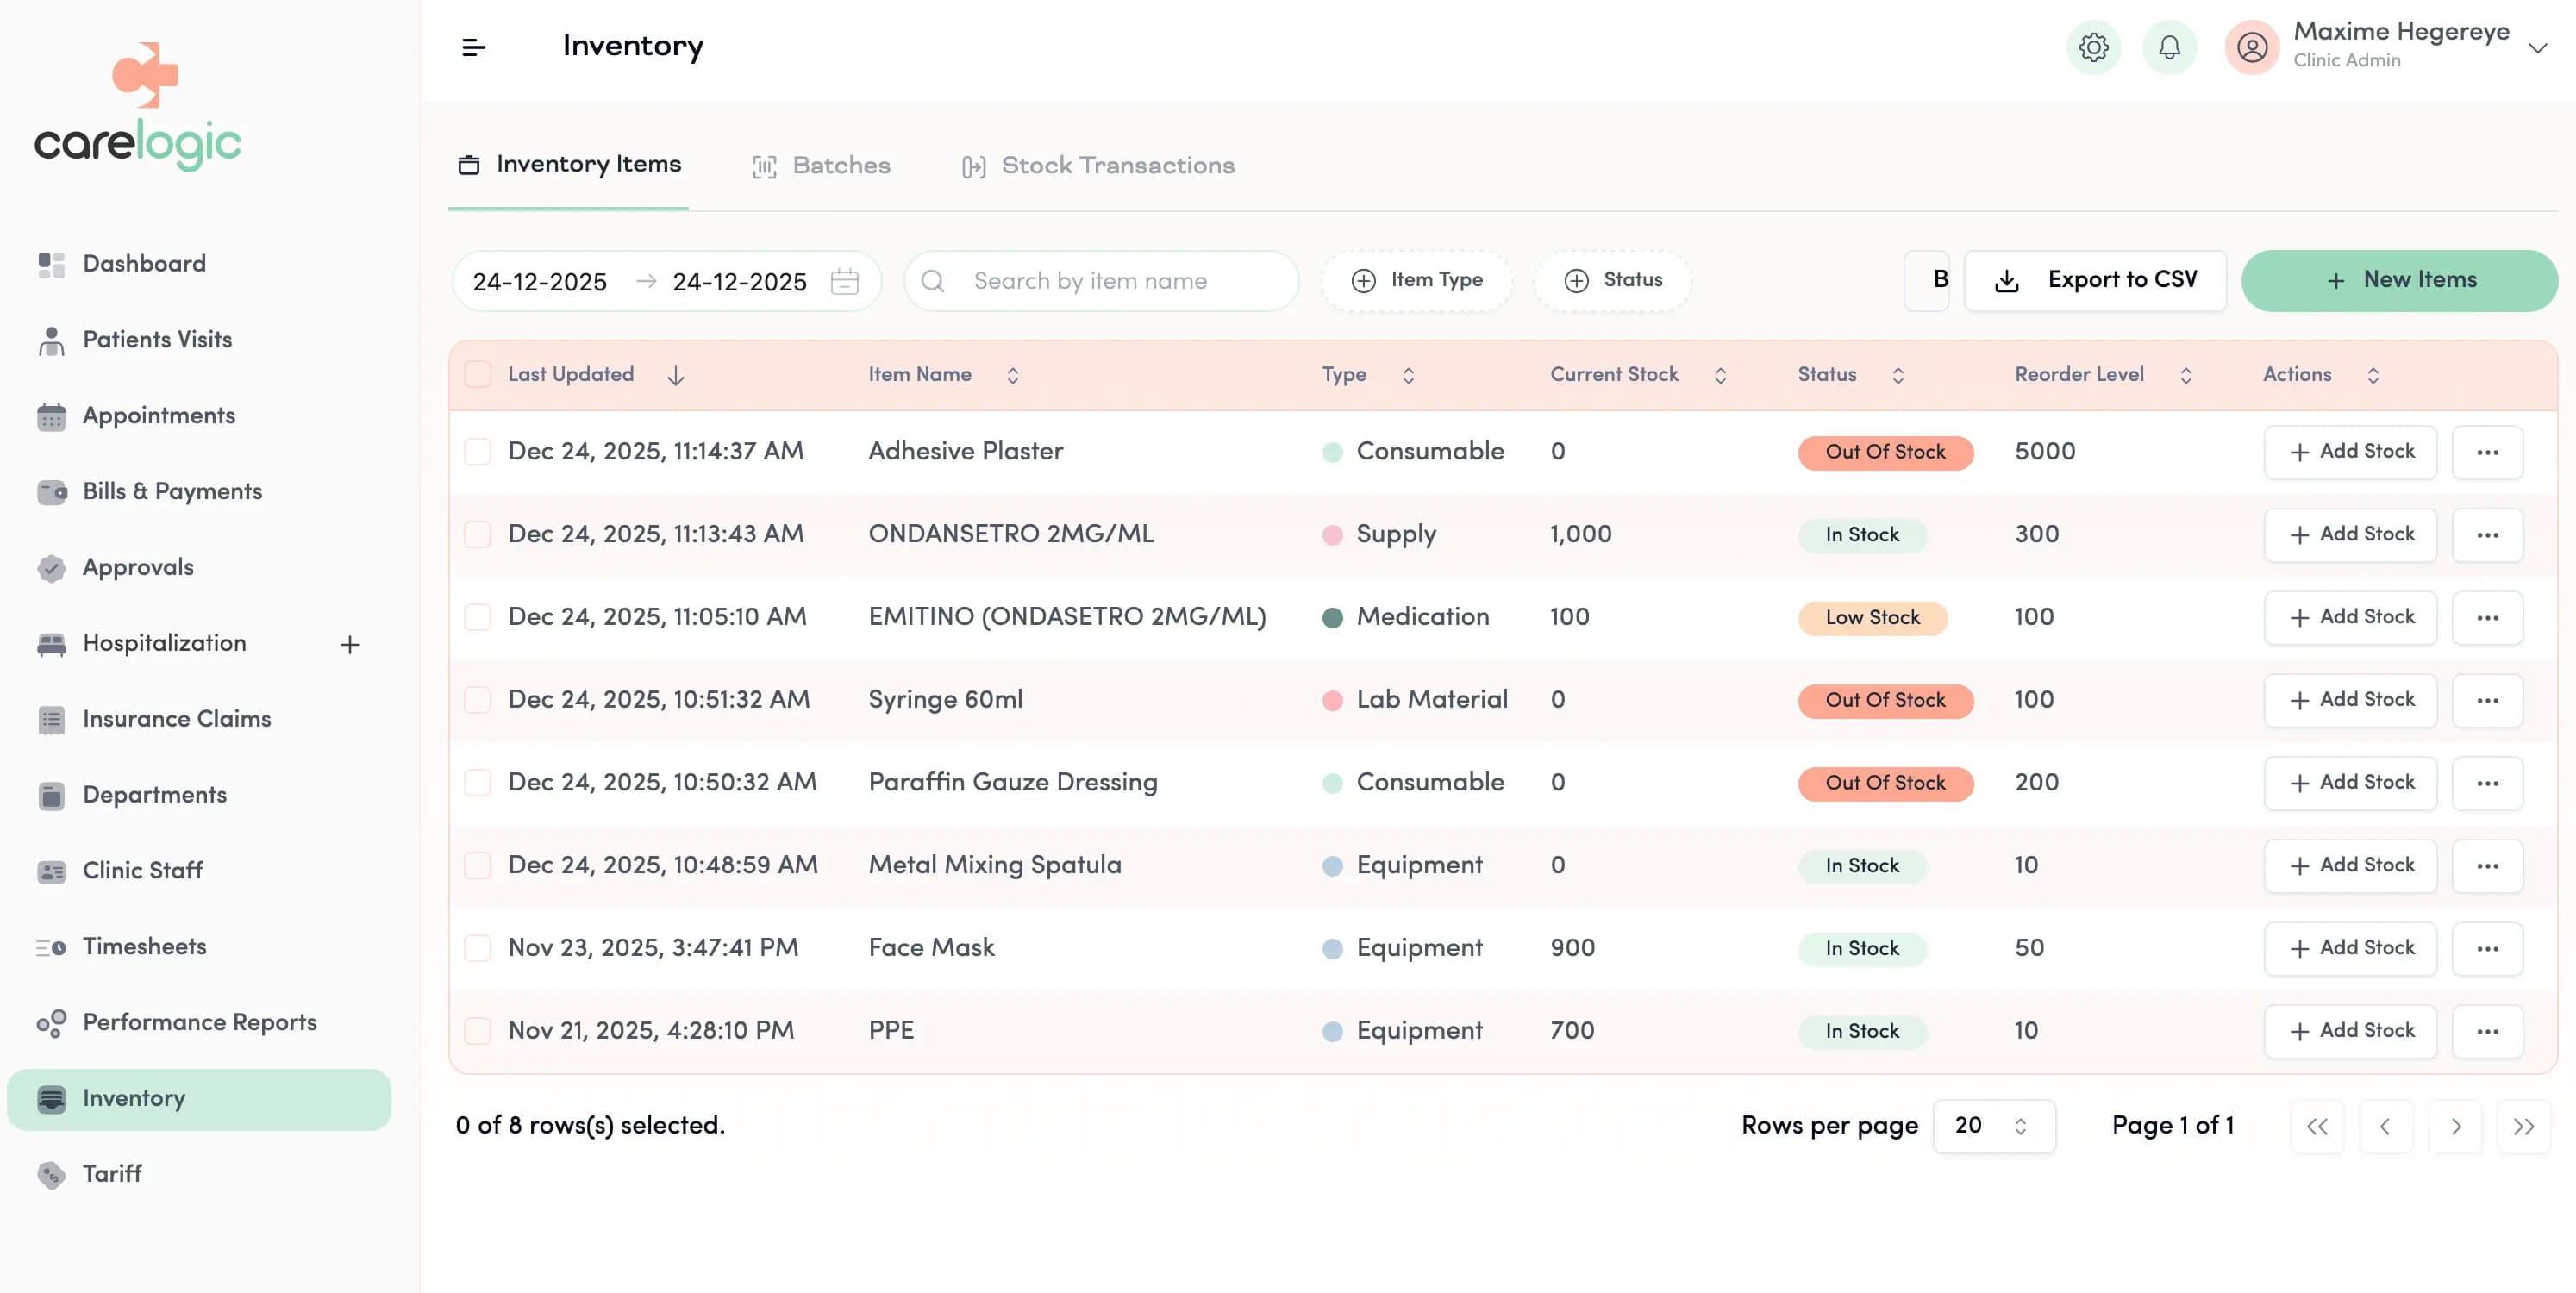Select the checkbox for Adhesive Plaster row
Viewport: 2576px width, 1293px height.
tap(479, 451)
